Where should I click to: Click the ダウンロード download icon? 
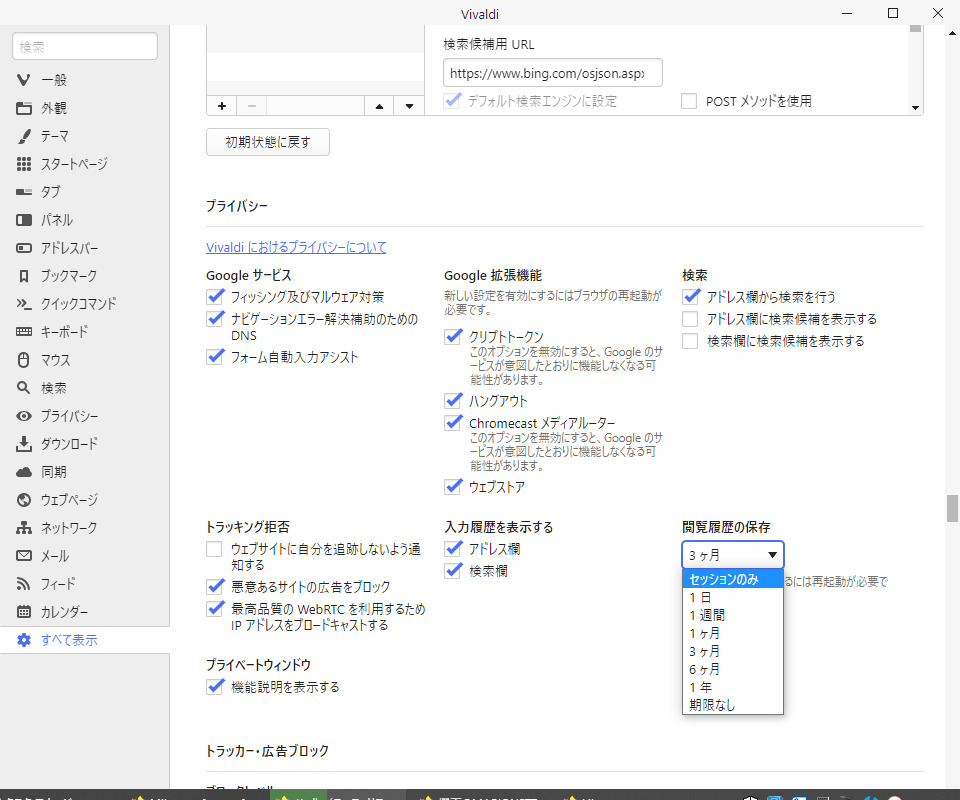point(24,444)
